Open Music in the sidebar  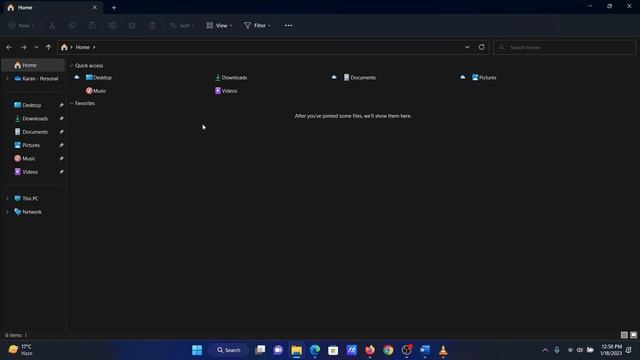(24, 158)
